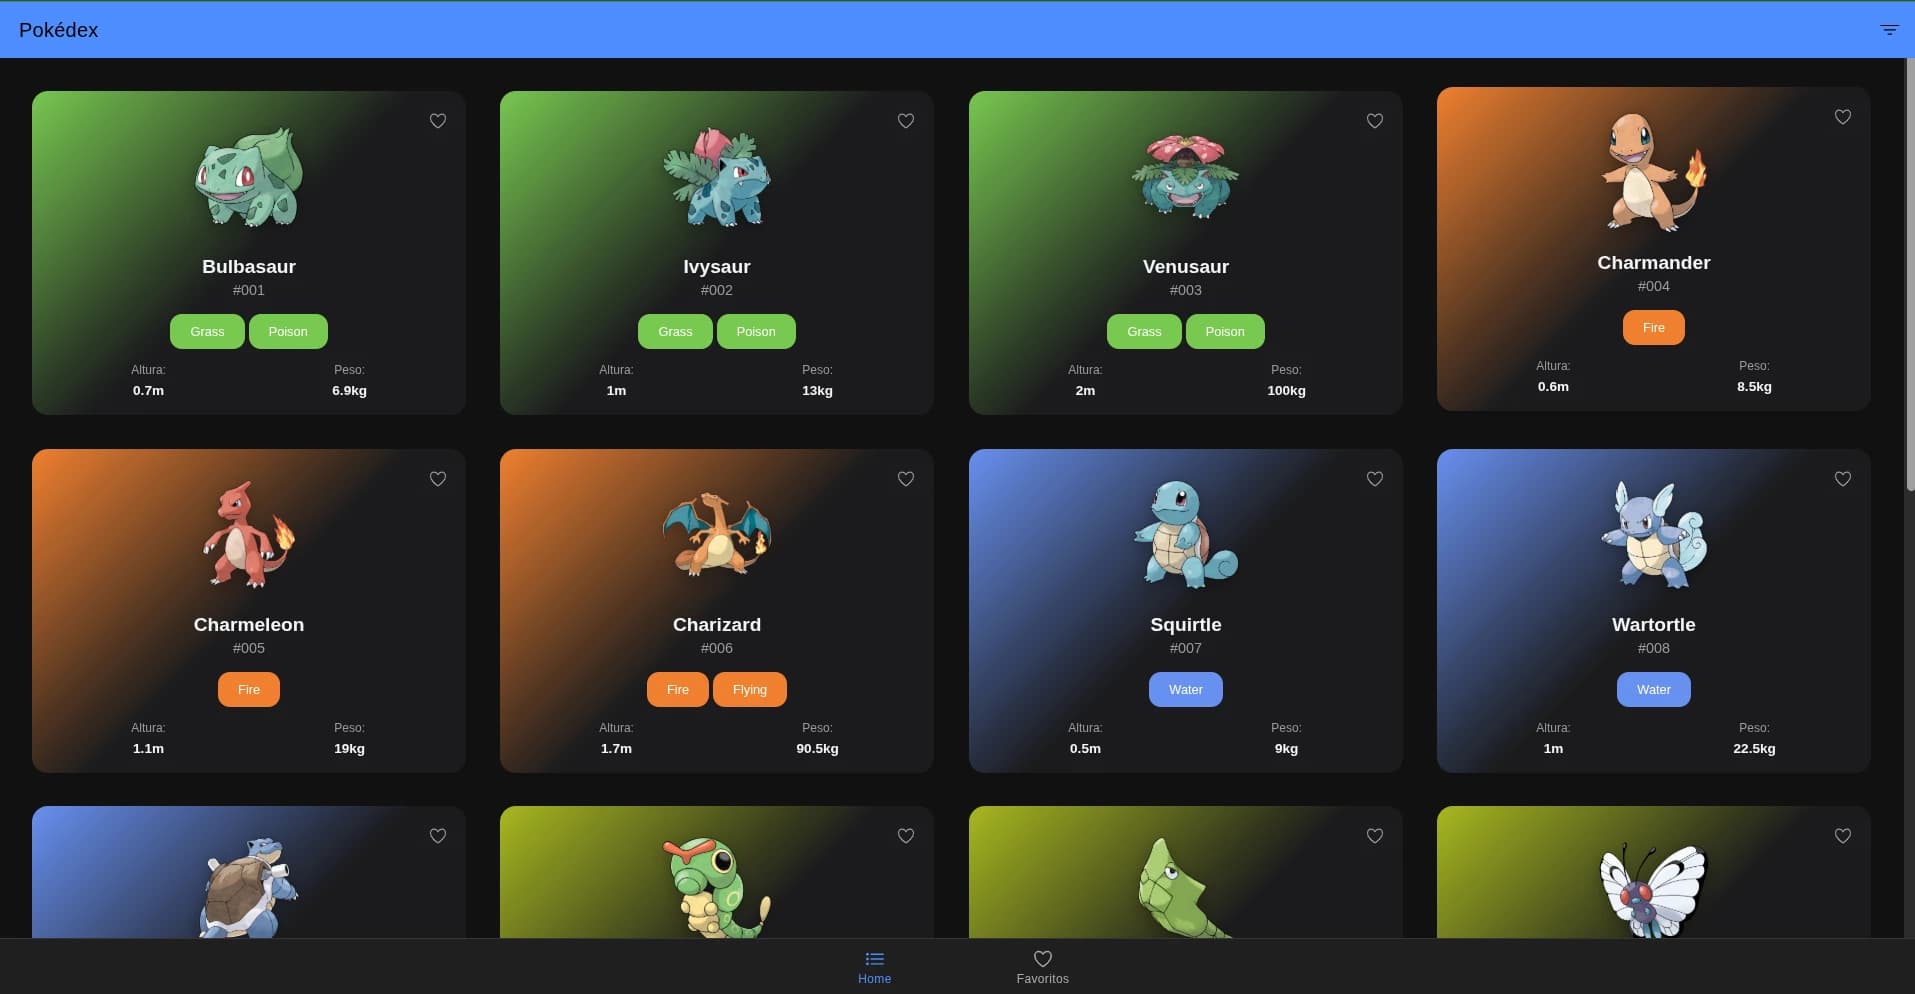Favorite Bulbasaur using its heart icon

pos(437,120)
